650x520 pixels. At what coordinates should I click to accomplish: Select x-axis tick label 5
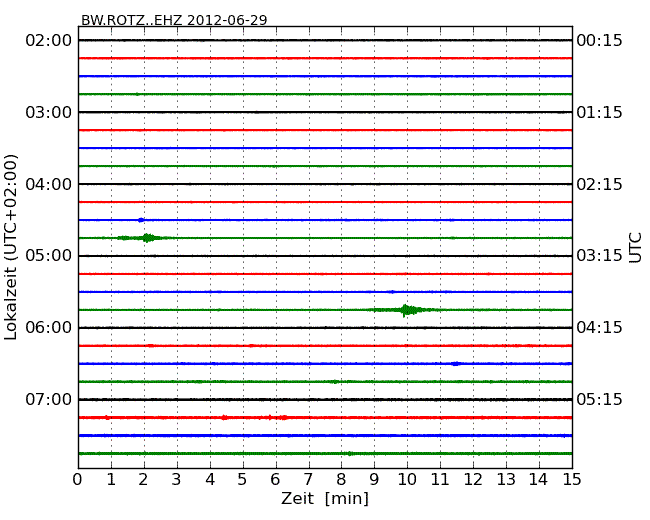[242, 480]
